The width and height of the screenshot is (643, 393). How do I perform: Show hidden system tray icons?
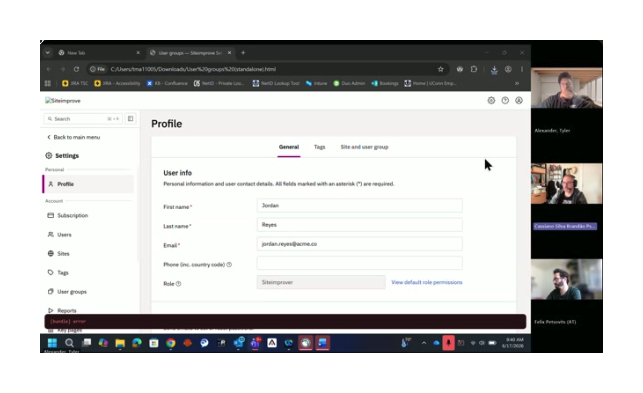click(x=424, y=343)
